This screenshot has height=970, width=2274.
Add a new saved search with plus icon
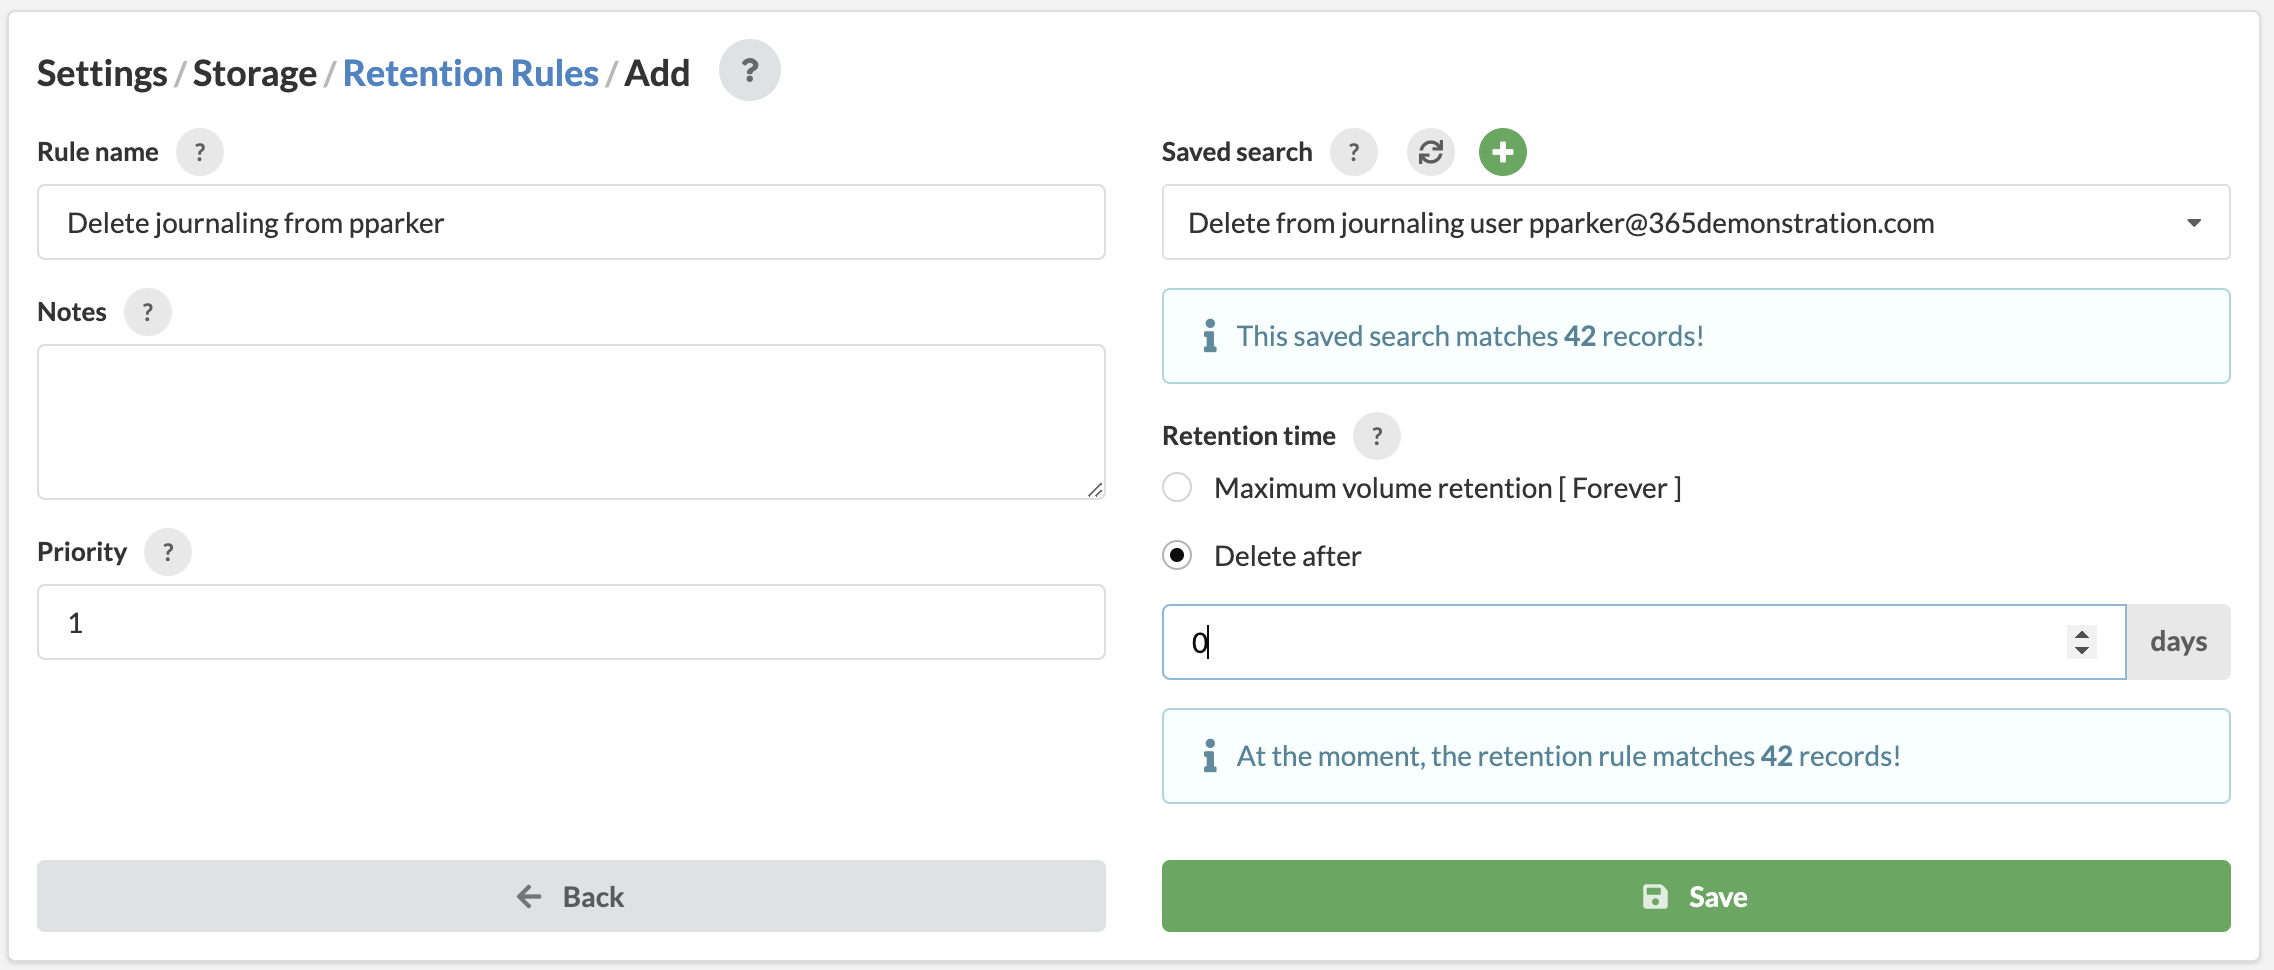point(1503,152)
